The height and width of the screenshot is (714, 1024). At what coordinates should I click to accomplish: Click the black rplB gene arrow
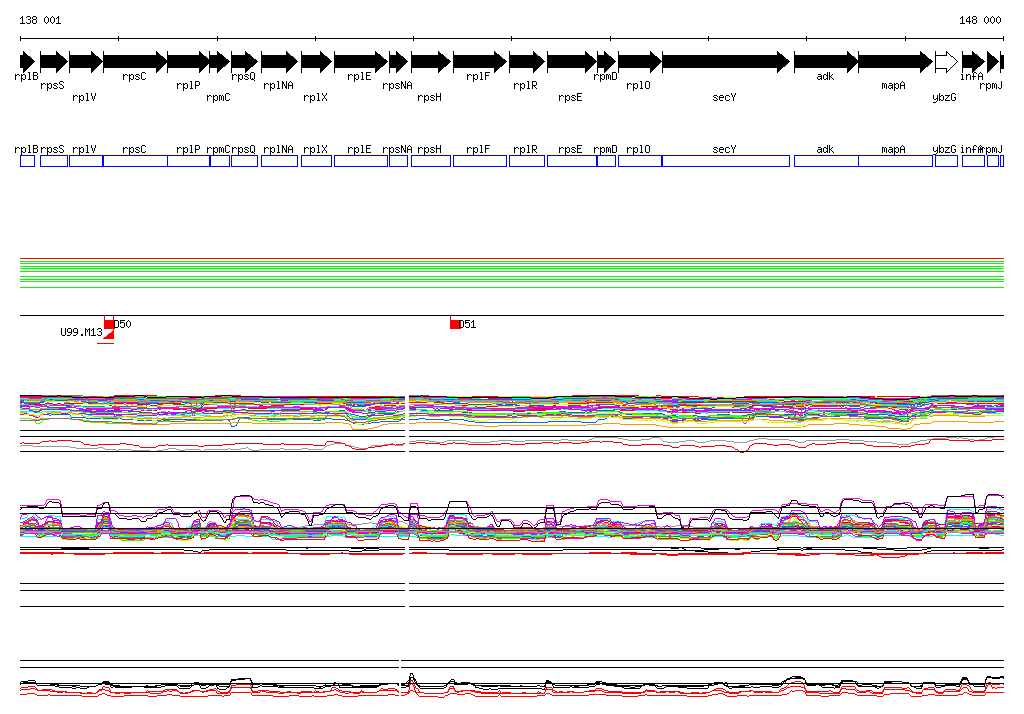coord(27,62)
